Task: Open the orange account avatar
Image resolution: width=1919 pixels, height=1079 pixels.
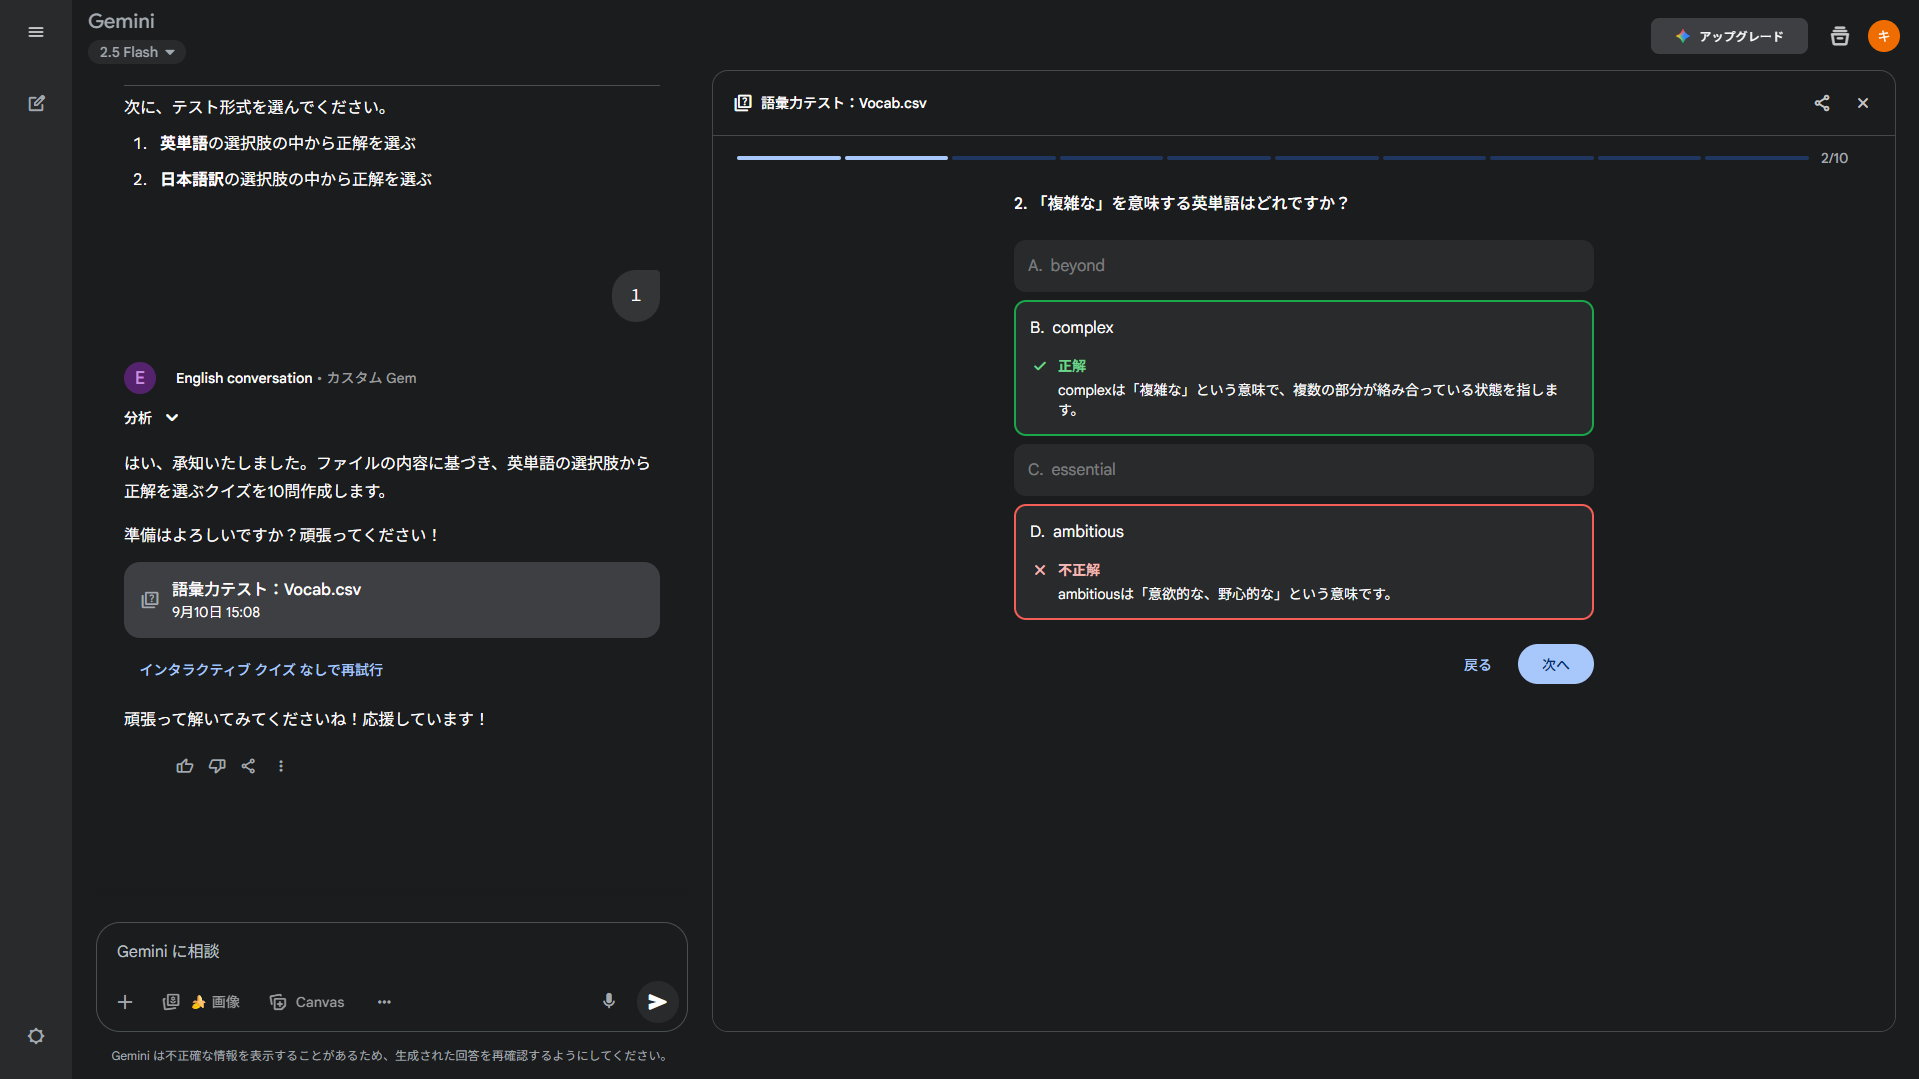Action: pos(1884,36)
